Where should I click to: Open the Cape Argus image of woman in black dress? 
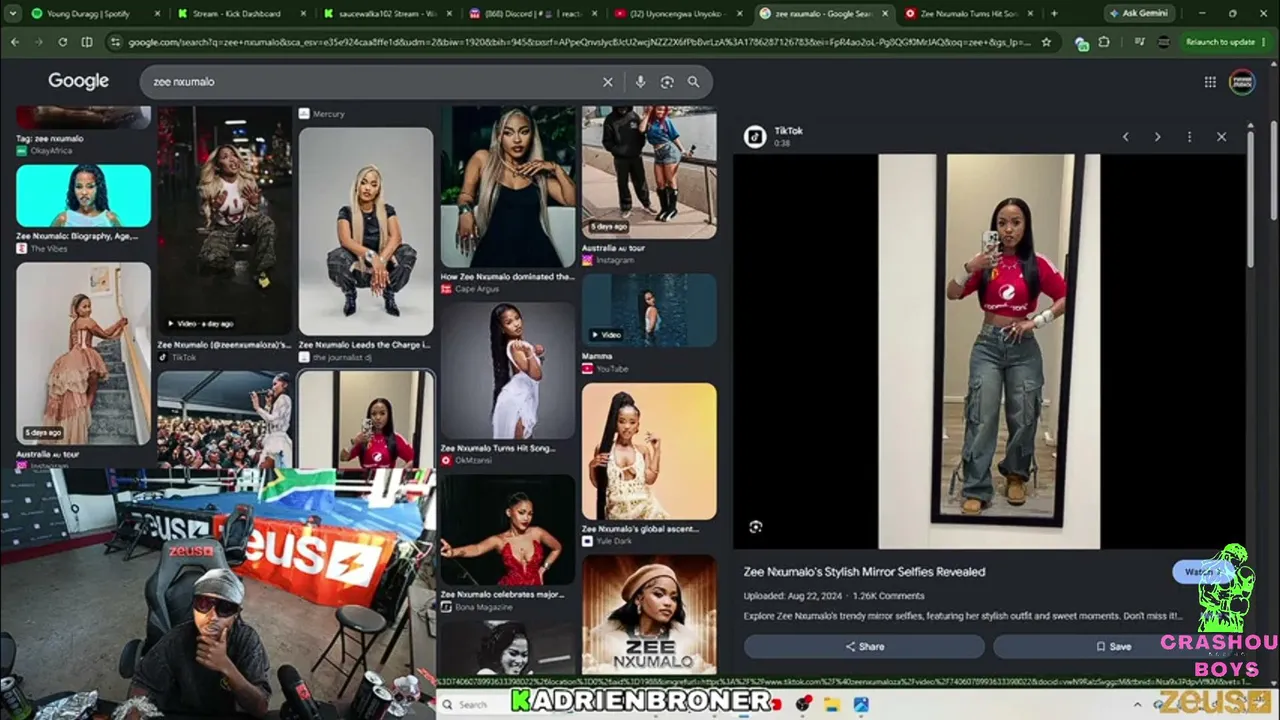pyautogui.click(x=508, y=187)
